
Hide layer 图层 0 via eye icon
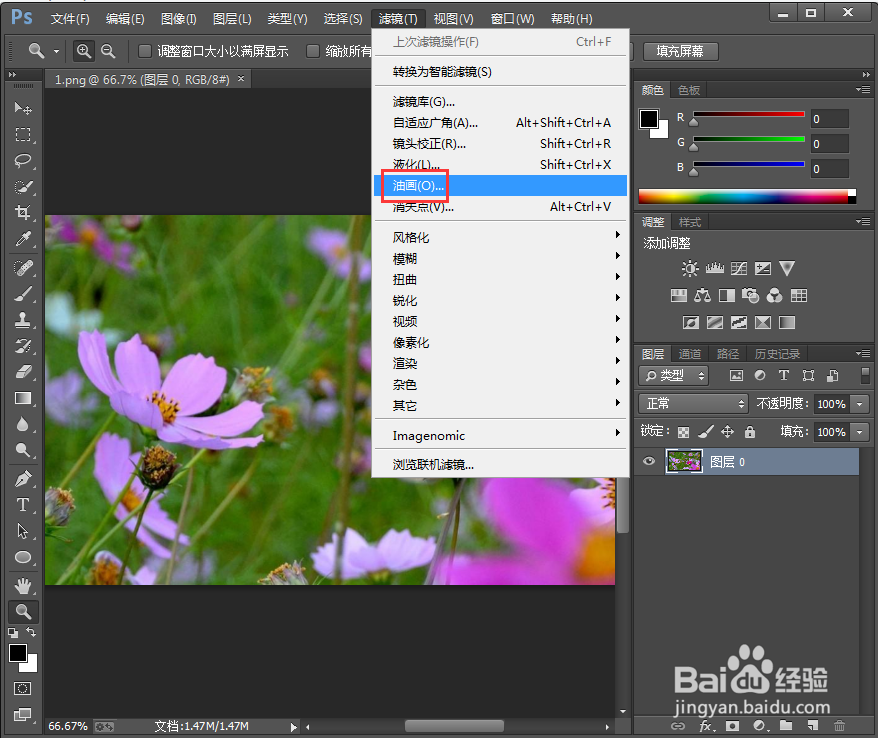649,461
